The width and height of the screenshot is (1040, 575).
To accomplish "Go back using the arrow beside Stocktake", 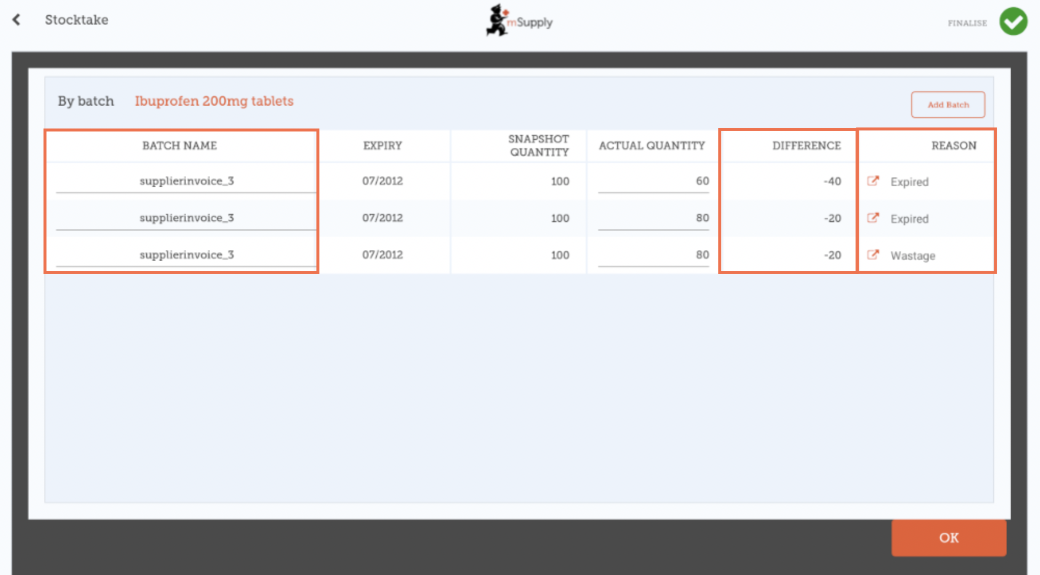I will [x=16, y=20].
